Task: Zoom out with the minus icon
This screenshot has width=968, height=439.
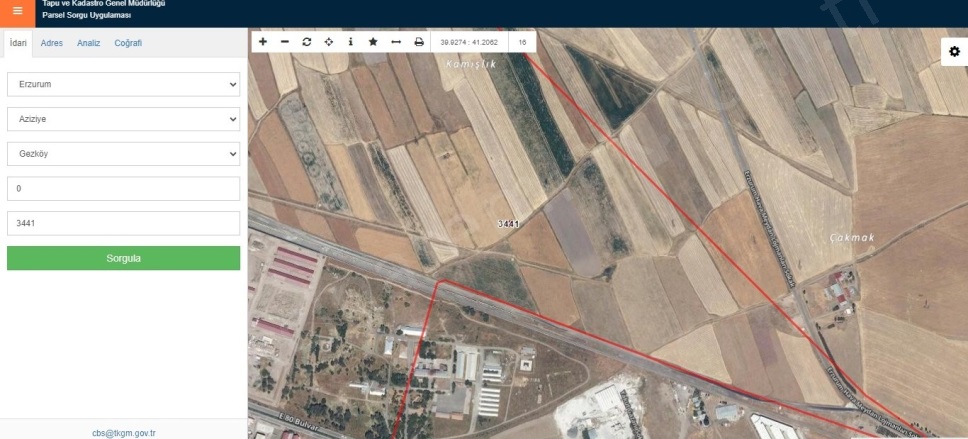Action: point(285,42)
